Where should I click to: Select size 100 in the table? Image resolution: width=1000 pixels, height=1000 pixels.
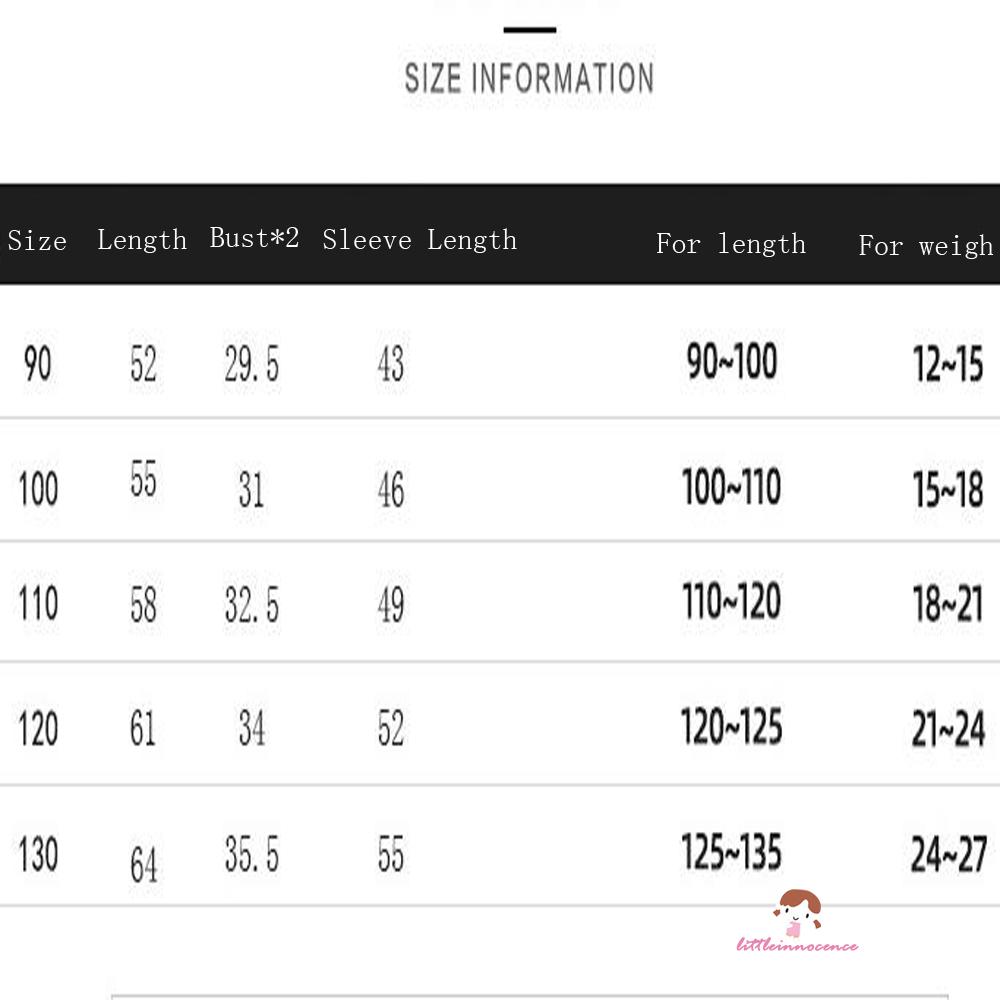pos(38,489)
